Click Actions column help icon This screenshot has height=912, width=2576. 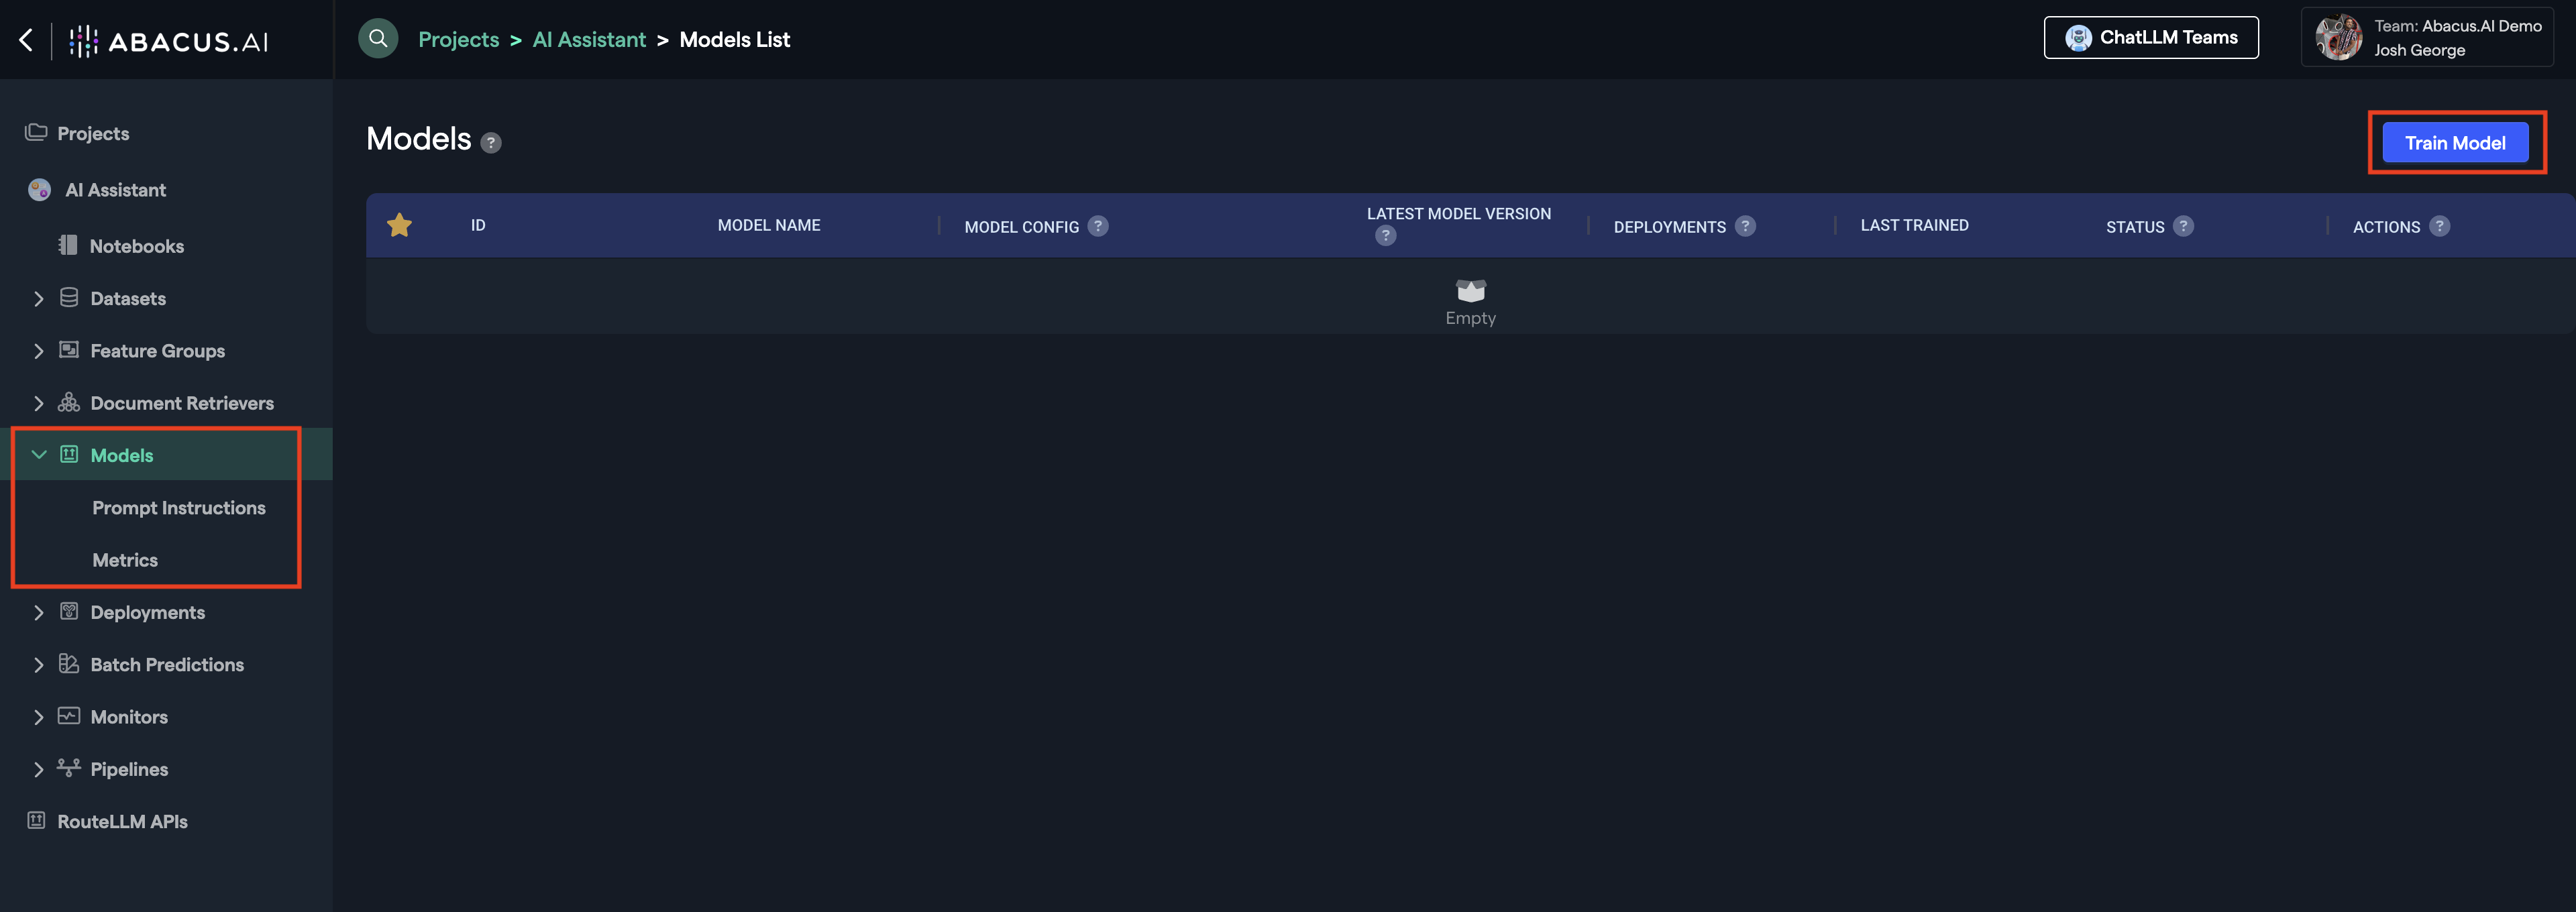click(x=2440, y=226)
